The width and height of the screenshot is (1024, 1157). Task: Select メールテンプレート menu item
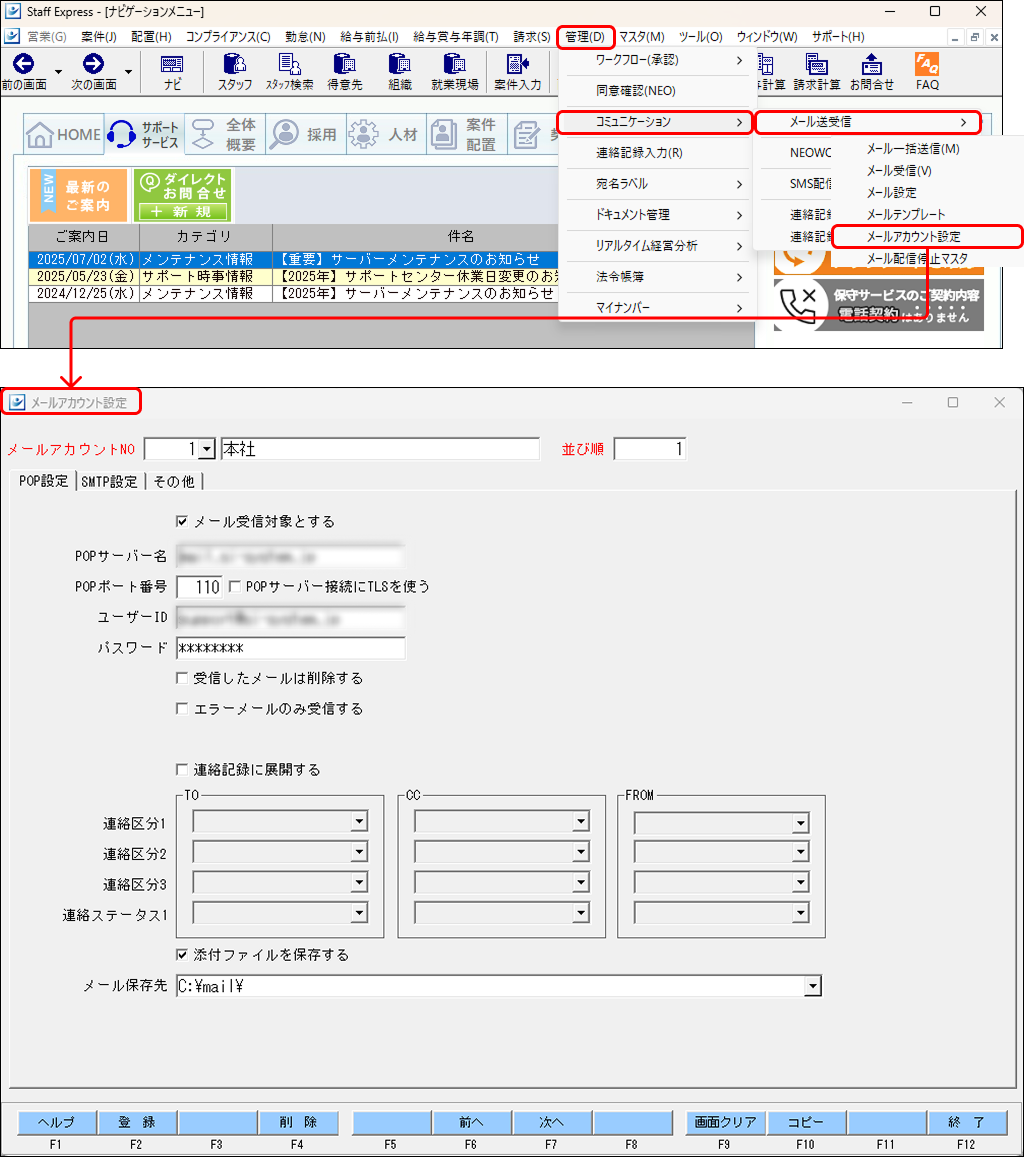point(905,214)
